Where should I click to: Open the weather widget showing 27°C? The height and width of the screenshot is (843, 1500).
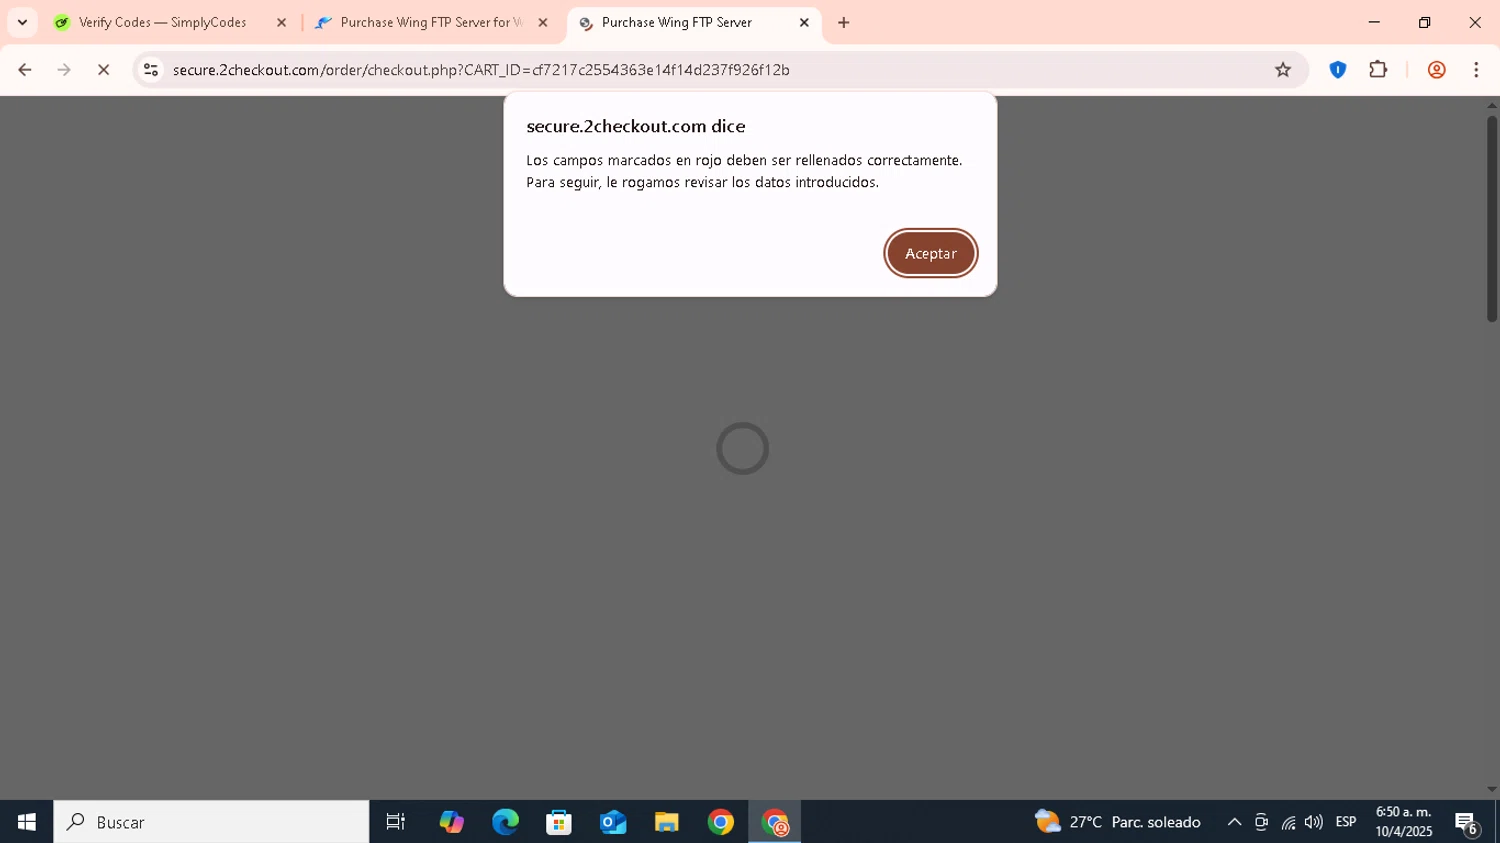(1118, 822)
